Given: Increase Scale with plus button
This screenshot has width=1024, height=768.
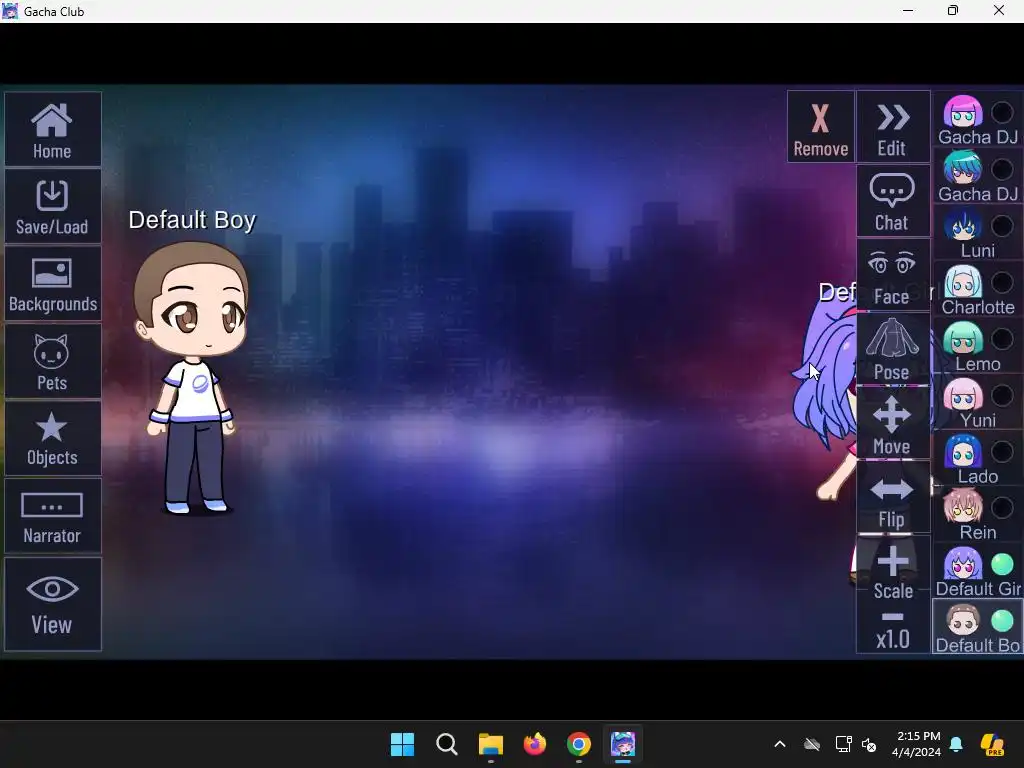Looking at the screenshot, I should [893, 562].
